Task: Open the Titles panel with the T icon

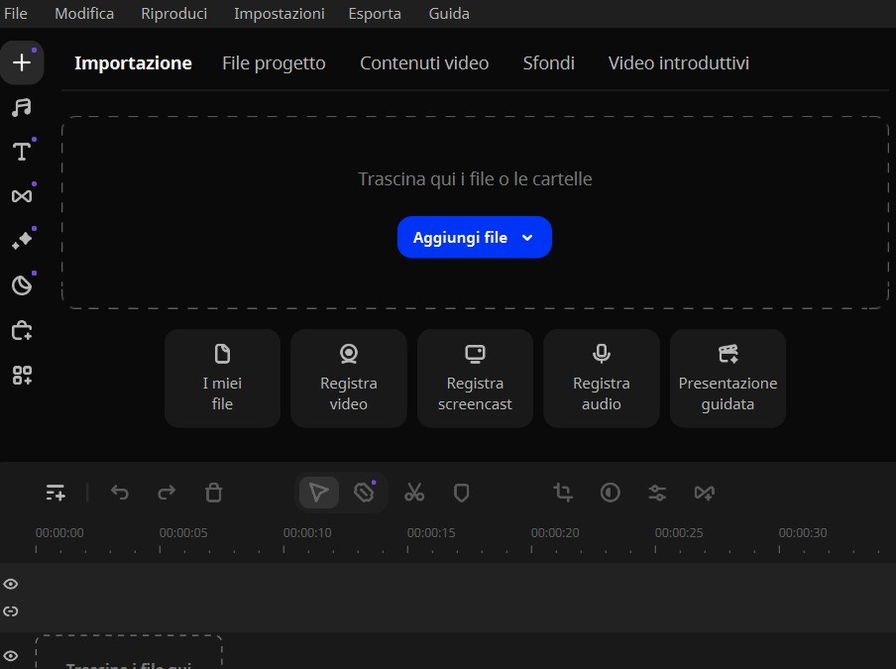Action: tap(21, 152)
